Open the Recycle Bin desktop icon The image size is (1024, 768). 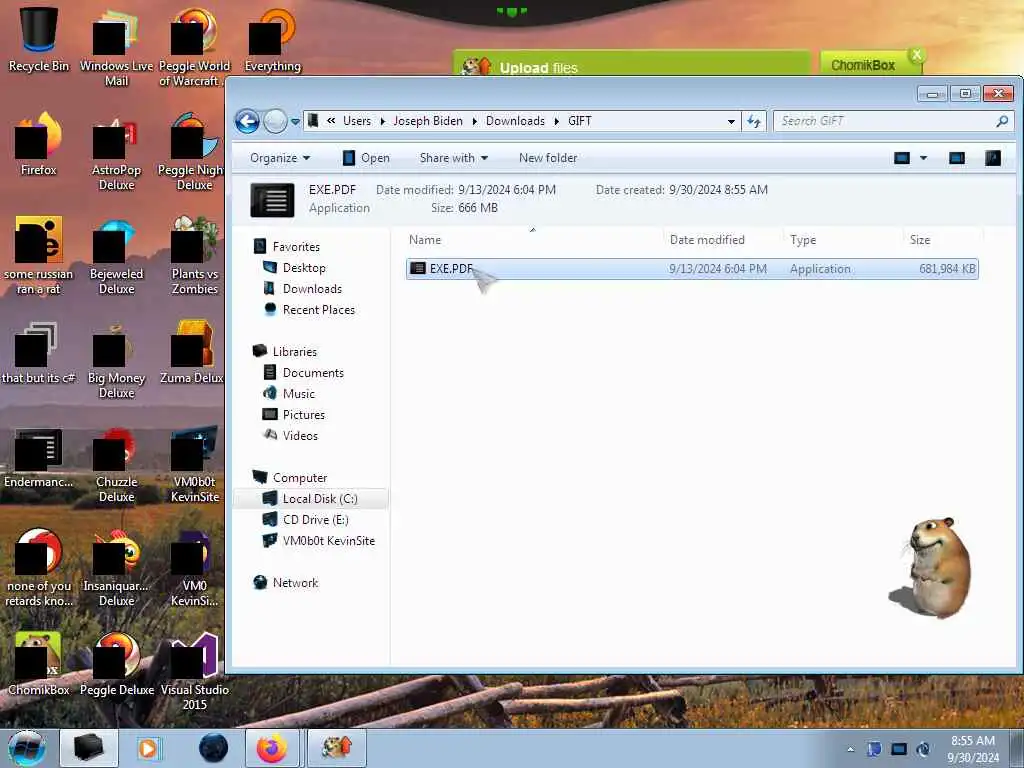click(39, 39)
